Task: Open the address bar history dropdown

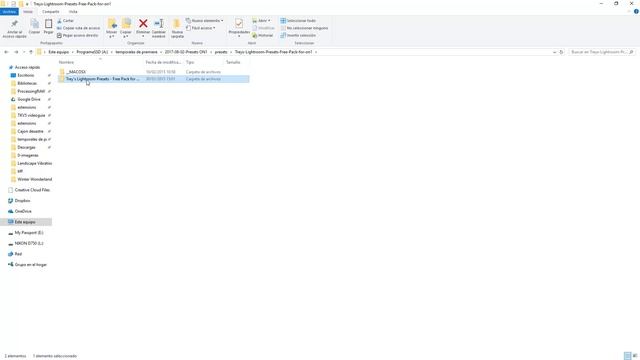Action: coord(554,52)
